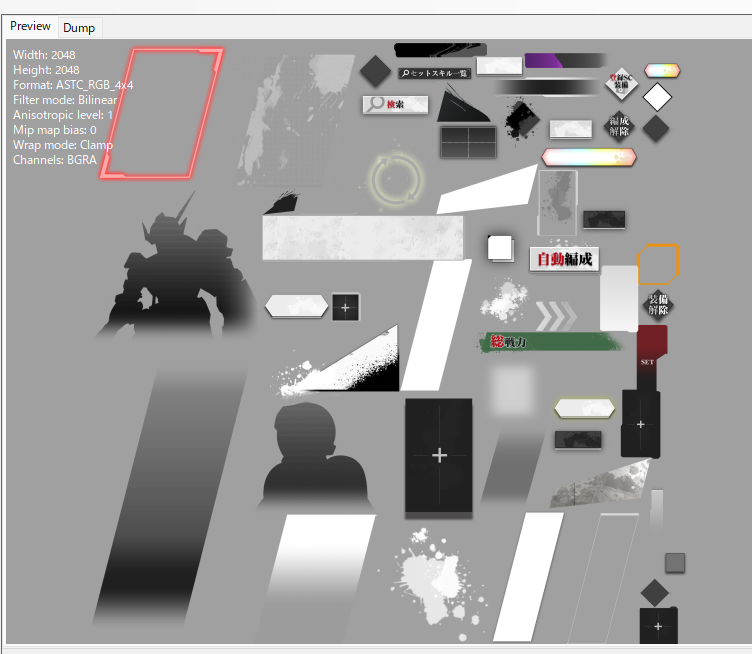
Task: Click the white diamond with black border
Action: 657,98
